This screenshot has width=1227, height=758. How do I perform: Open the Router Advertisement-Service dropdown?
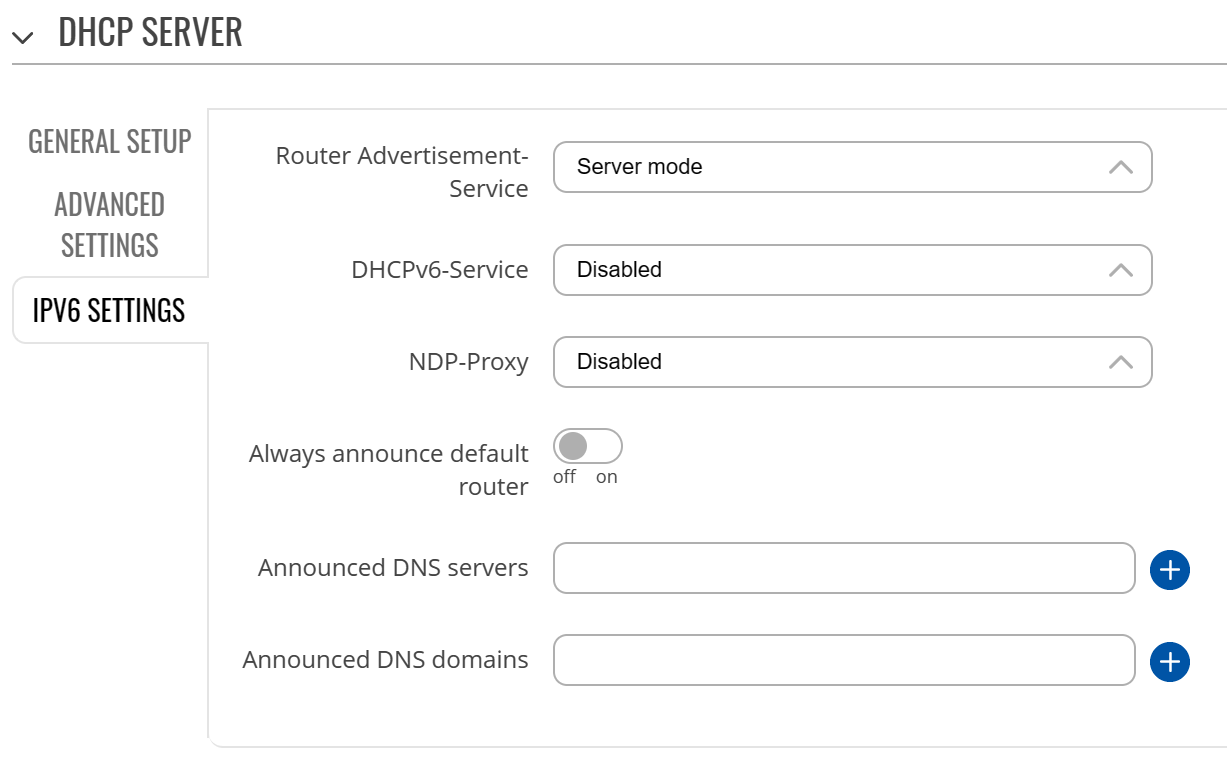pos(852,167)
